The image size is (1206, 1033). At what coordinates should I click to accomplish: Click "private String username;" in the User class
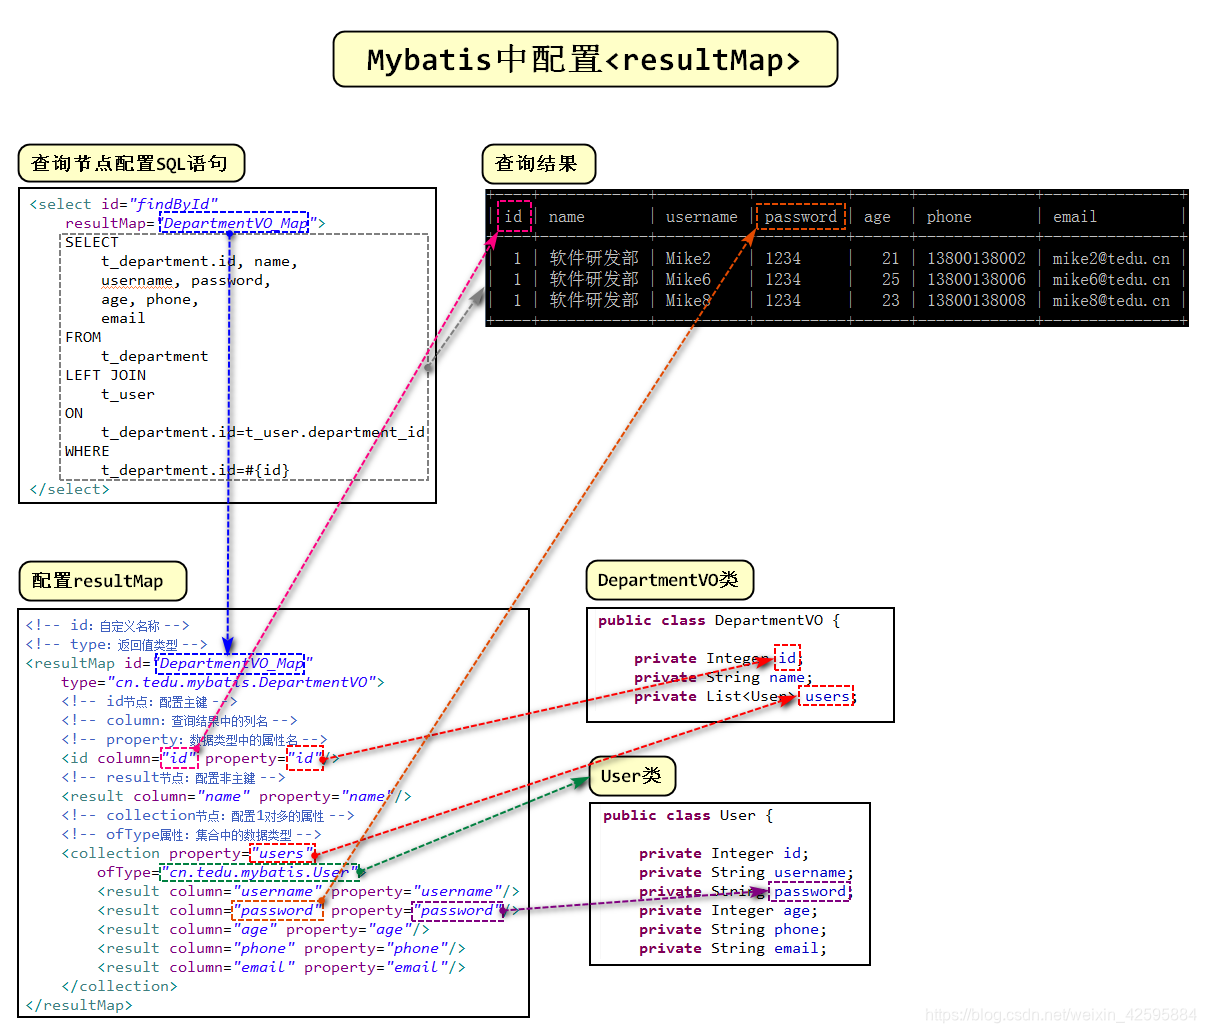746,872
